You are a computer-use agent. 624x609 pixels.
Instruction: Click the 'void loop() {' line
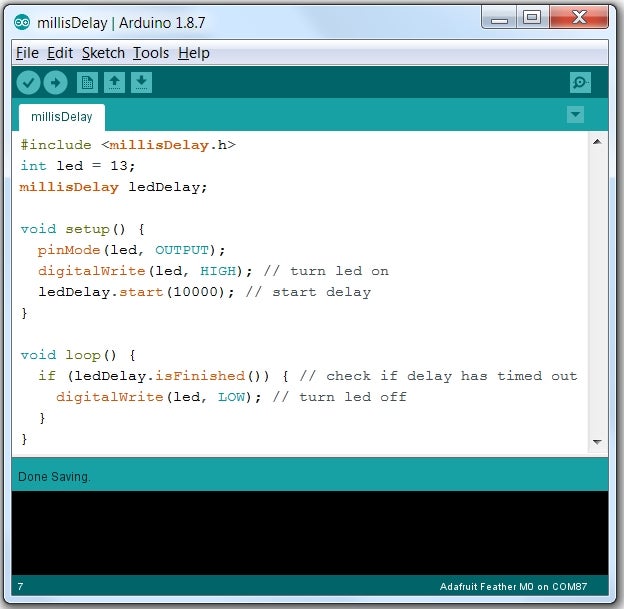(x=78, y=355)
